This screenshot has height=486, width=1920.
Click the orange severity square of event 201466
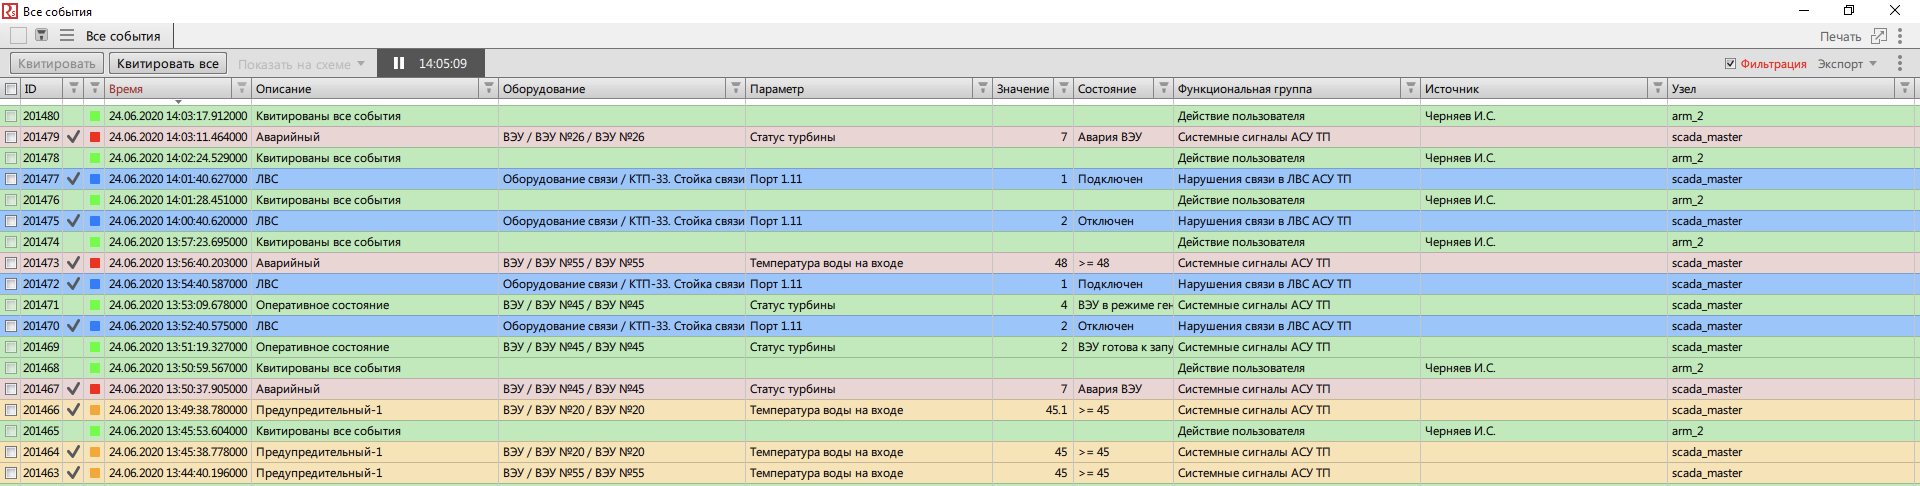(x=94, y=410)
